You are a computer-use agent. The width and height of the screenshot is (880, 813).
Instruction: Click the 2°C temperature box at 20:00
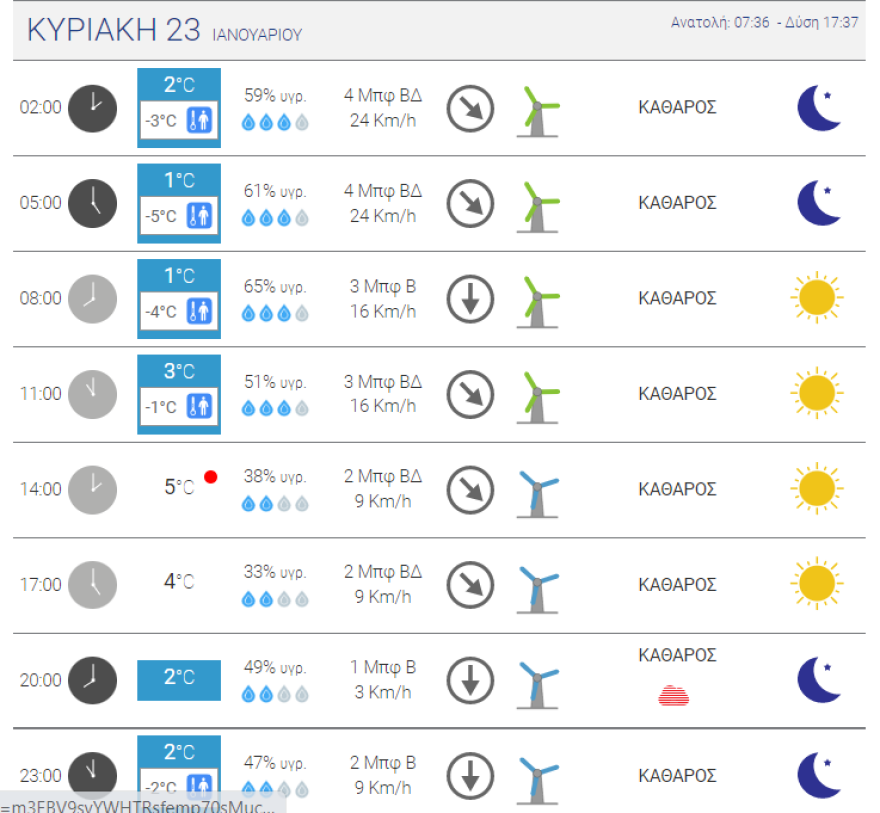[179, 680]
